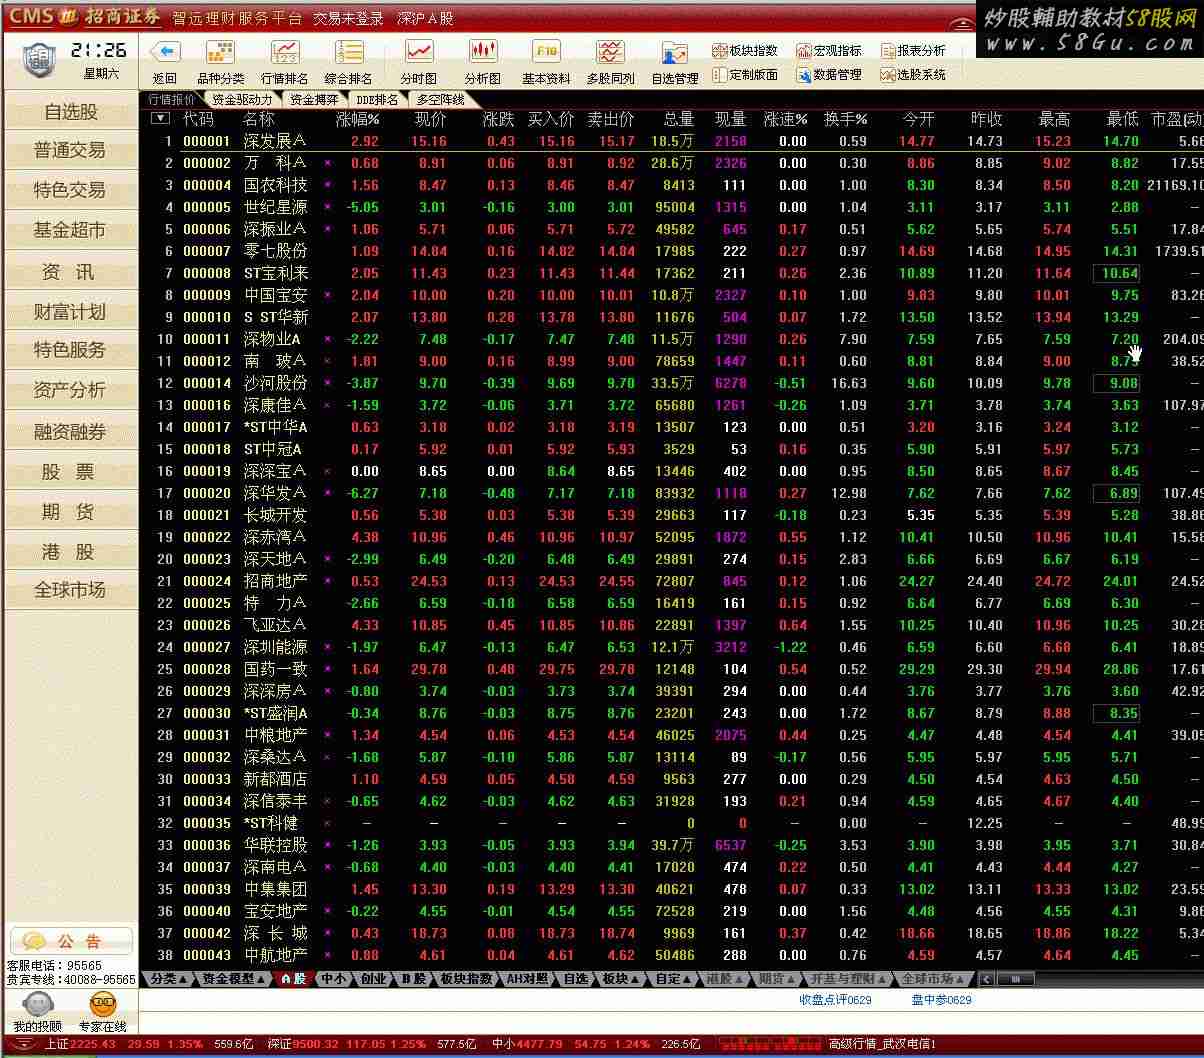Open 多股同列 multi-stock view icon
This screenshot has width=1204, height=1058.
pyautogui.click(x=610, y=52)
